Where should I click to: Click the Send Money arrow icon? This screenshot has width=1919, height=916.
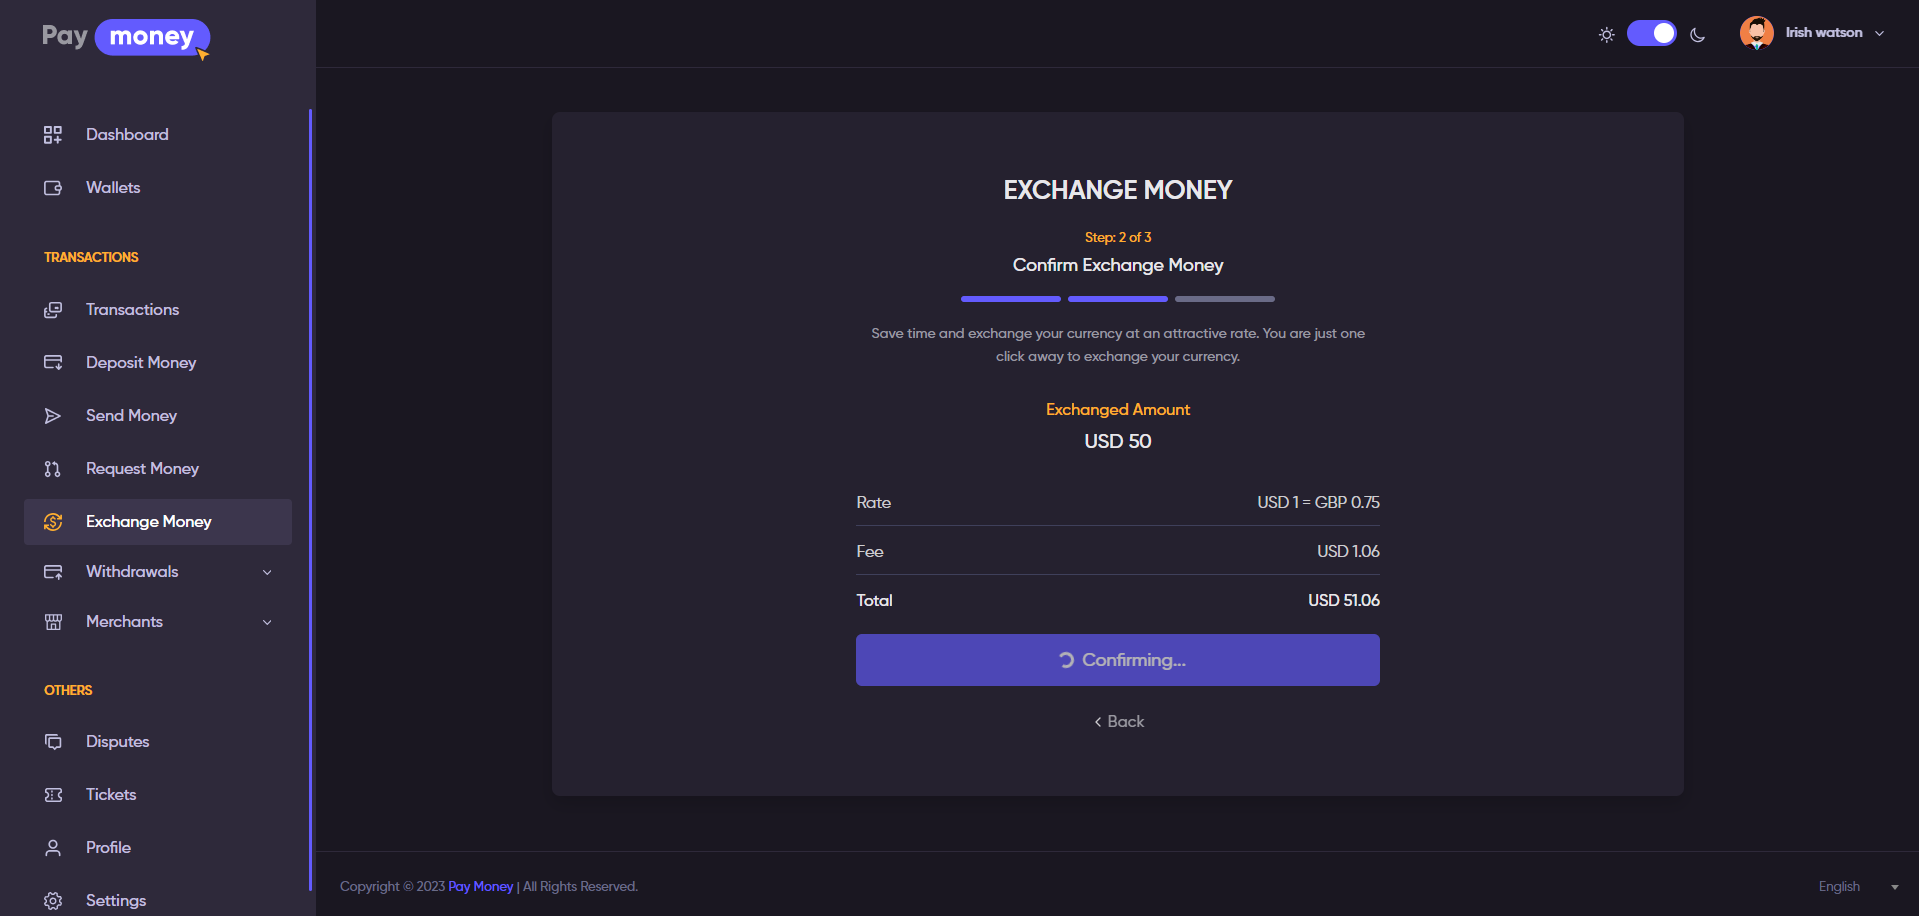pos(53,416)
